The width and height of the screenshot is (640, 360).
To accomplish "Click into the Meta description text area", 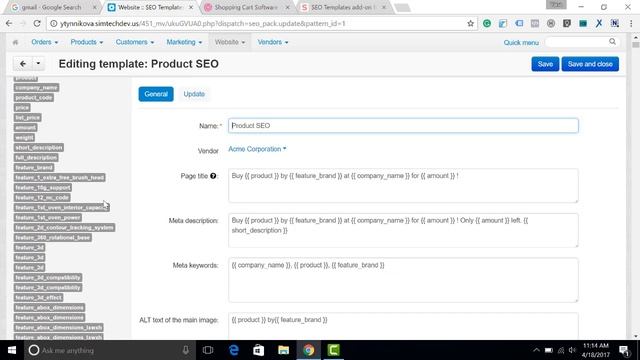I will tap(403, 230).
